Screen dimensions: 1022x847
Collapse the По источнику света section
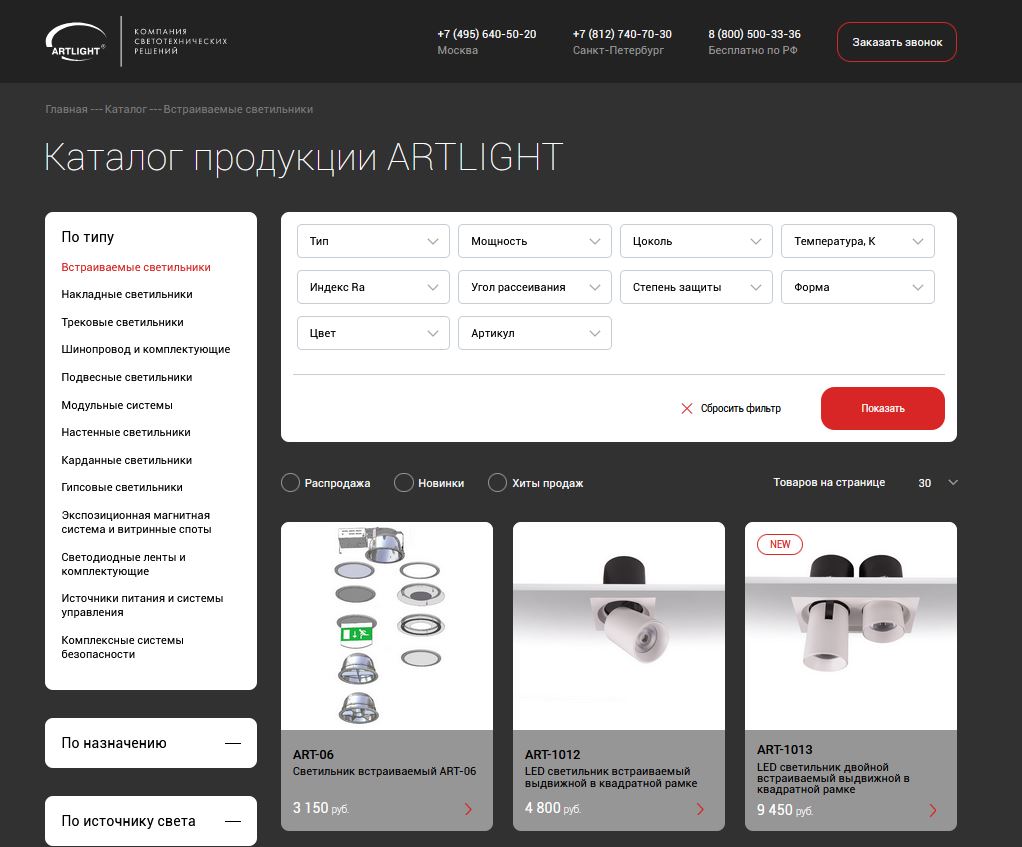(x=233, y=822)
